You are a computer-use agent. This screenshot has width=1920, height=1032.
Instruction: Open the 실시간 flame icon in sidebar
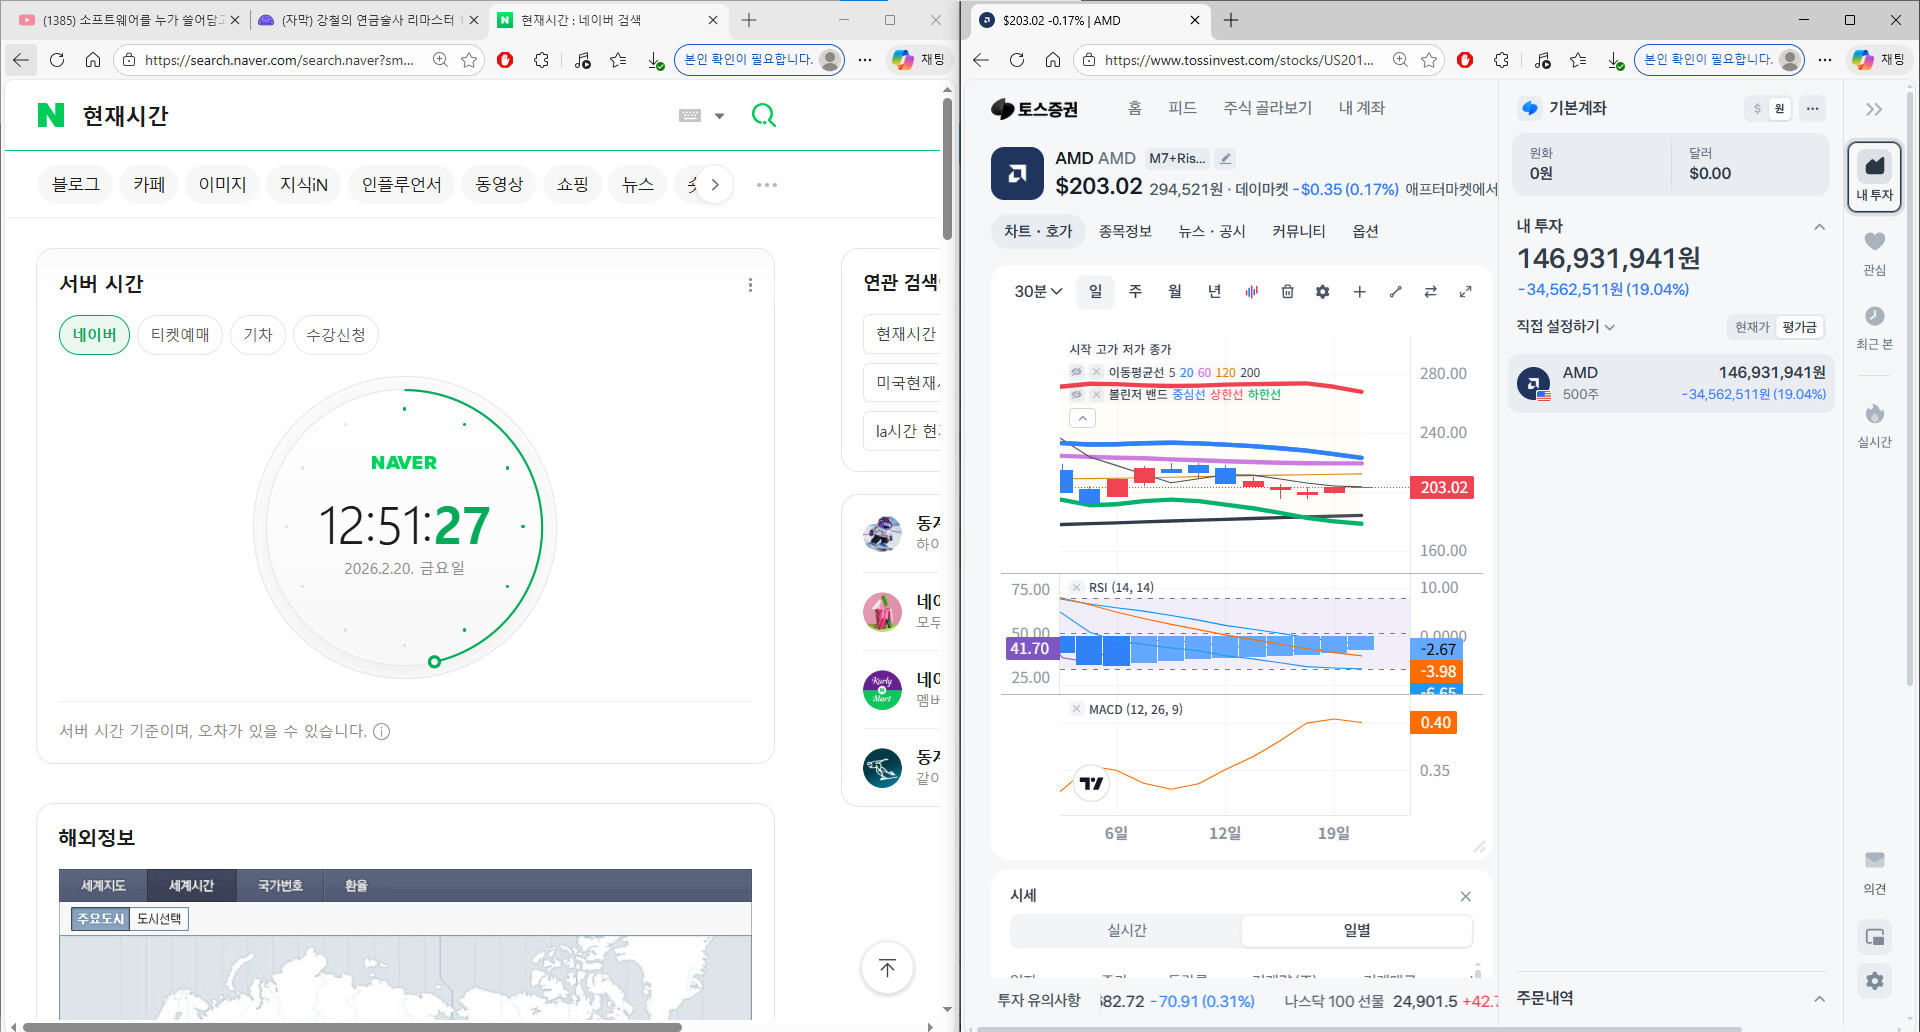[x=1874, y=414]
